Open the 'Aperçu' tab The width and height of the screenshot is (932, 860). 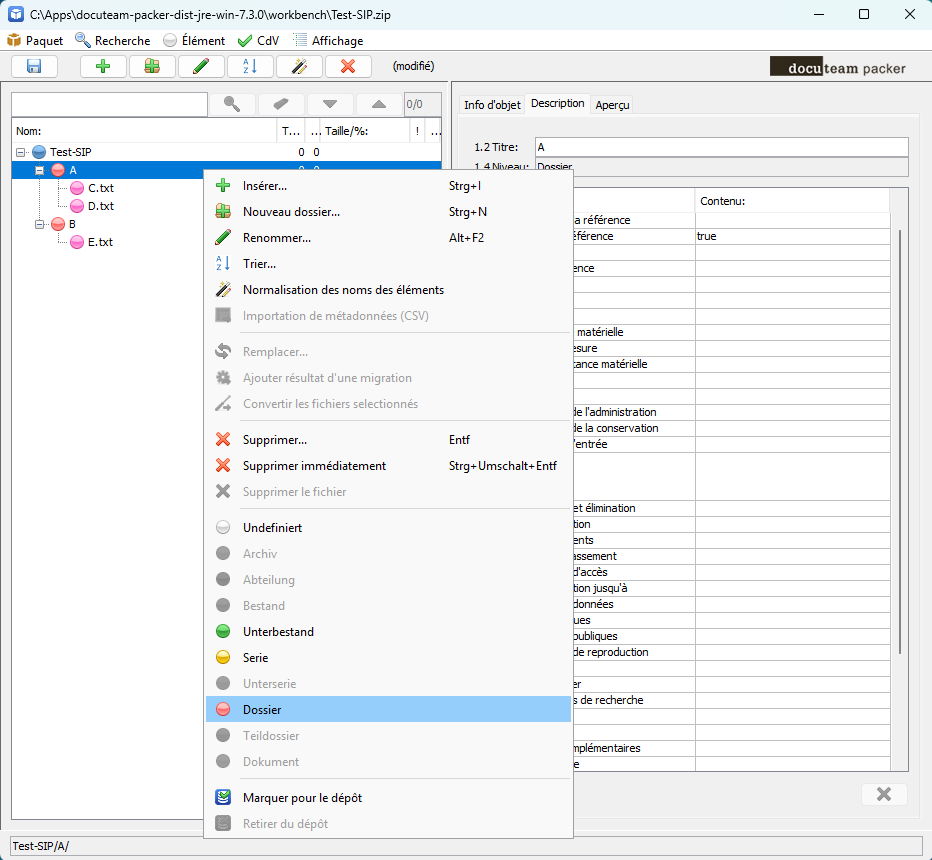click(612, 105)
